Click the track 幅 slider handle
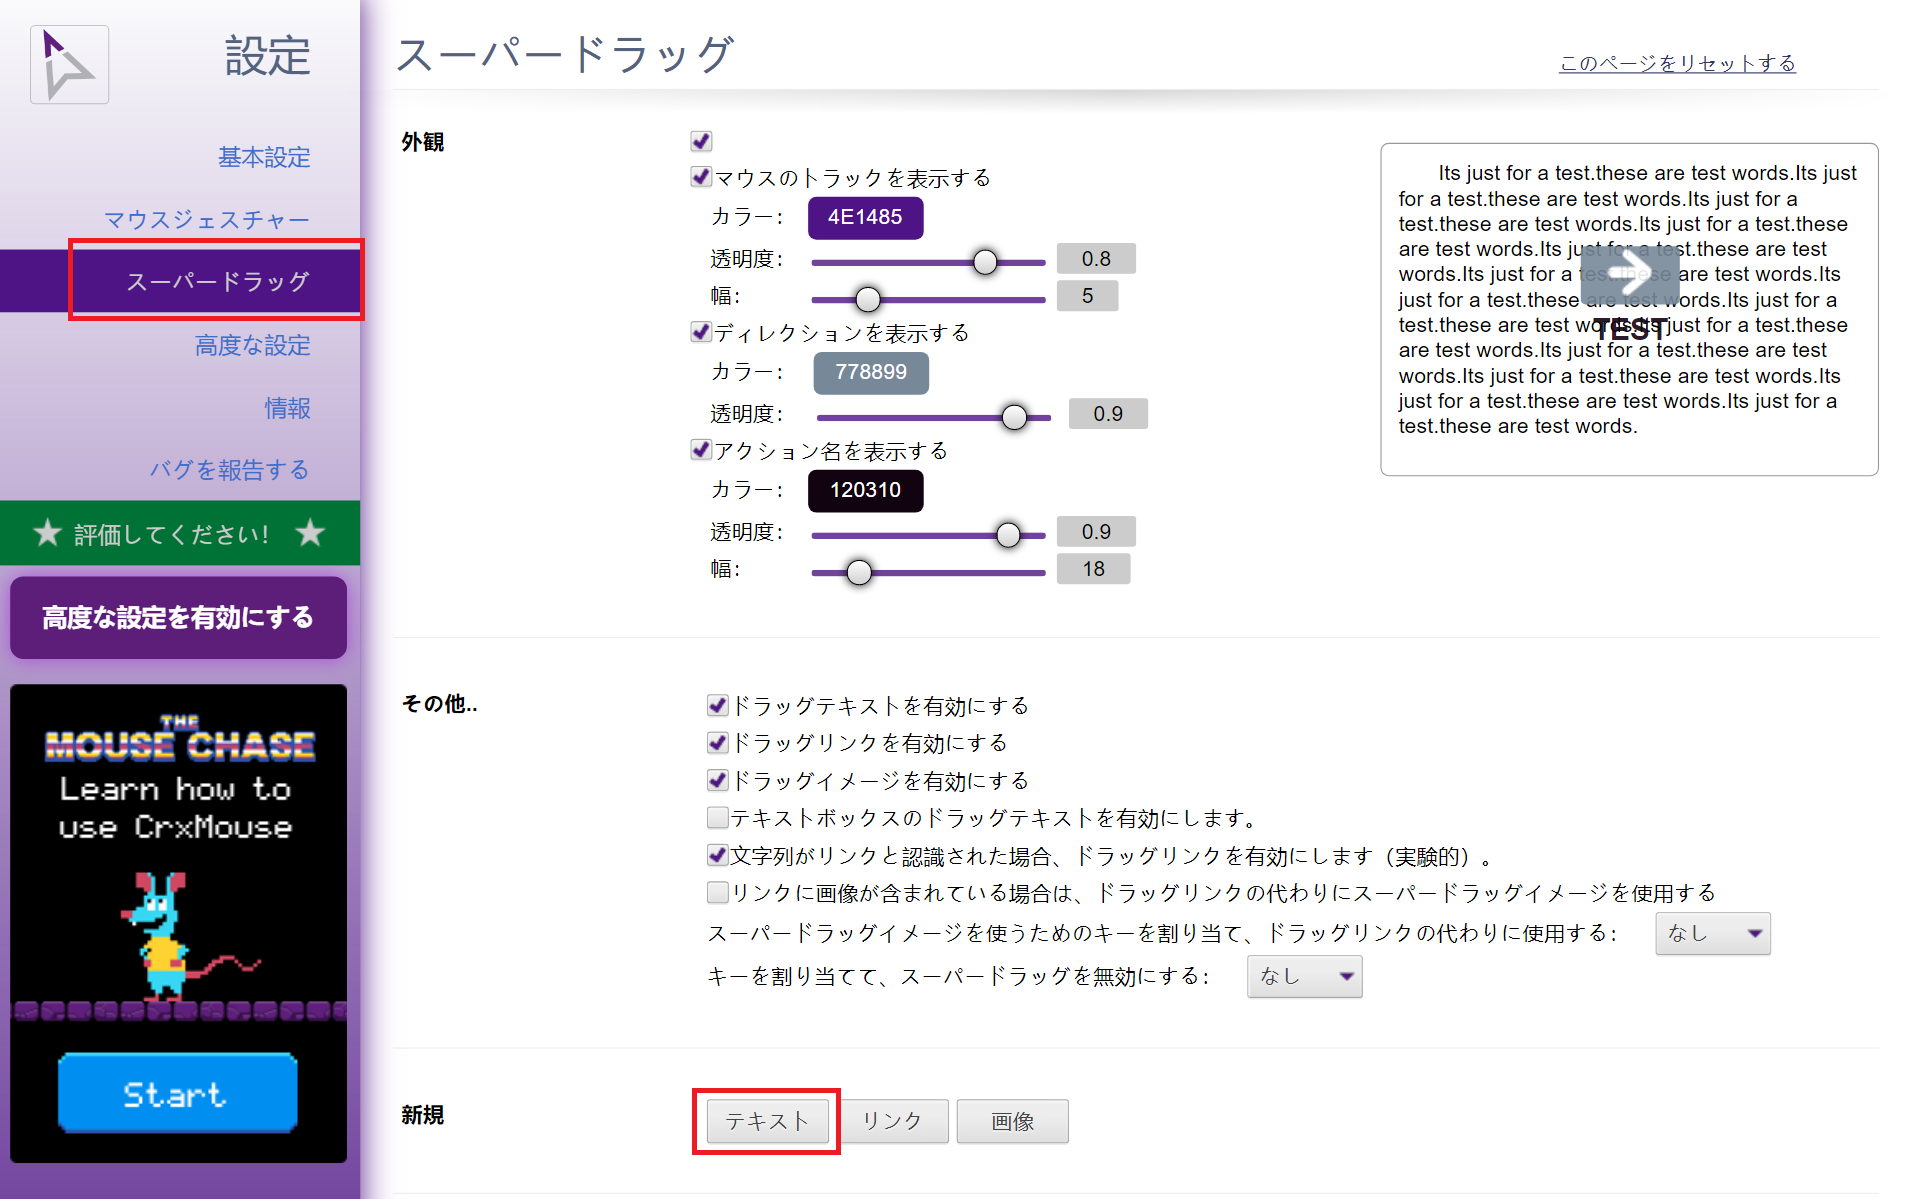This screenshot has height=1199, width=1913. [868, 299]
